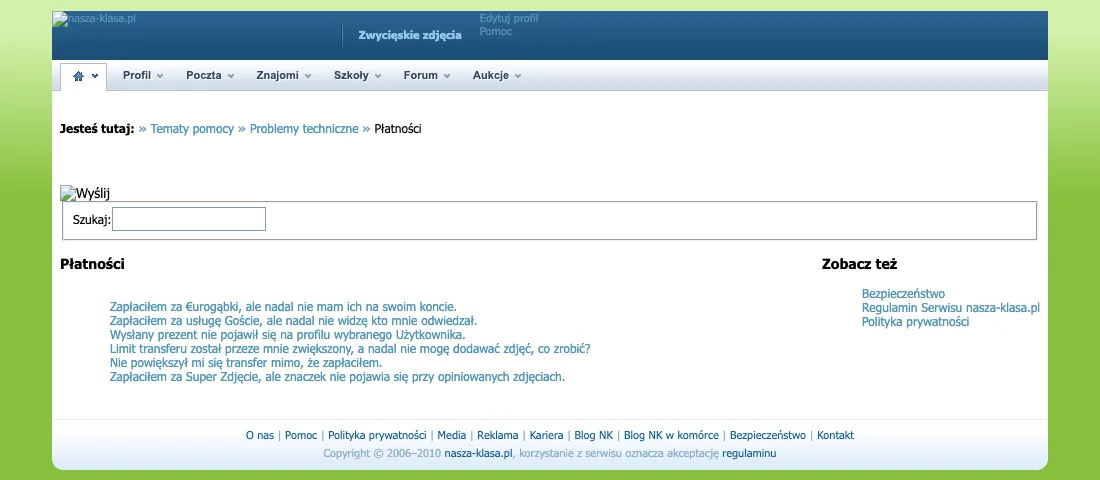The height and width of the screenshot is (480, 1100).
Task: Click Kariera footer link
Action: tap(546, 435)
